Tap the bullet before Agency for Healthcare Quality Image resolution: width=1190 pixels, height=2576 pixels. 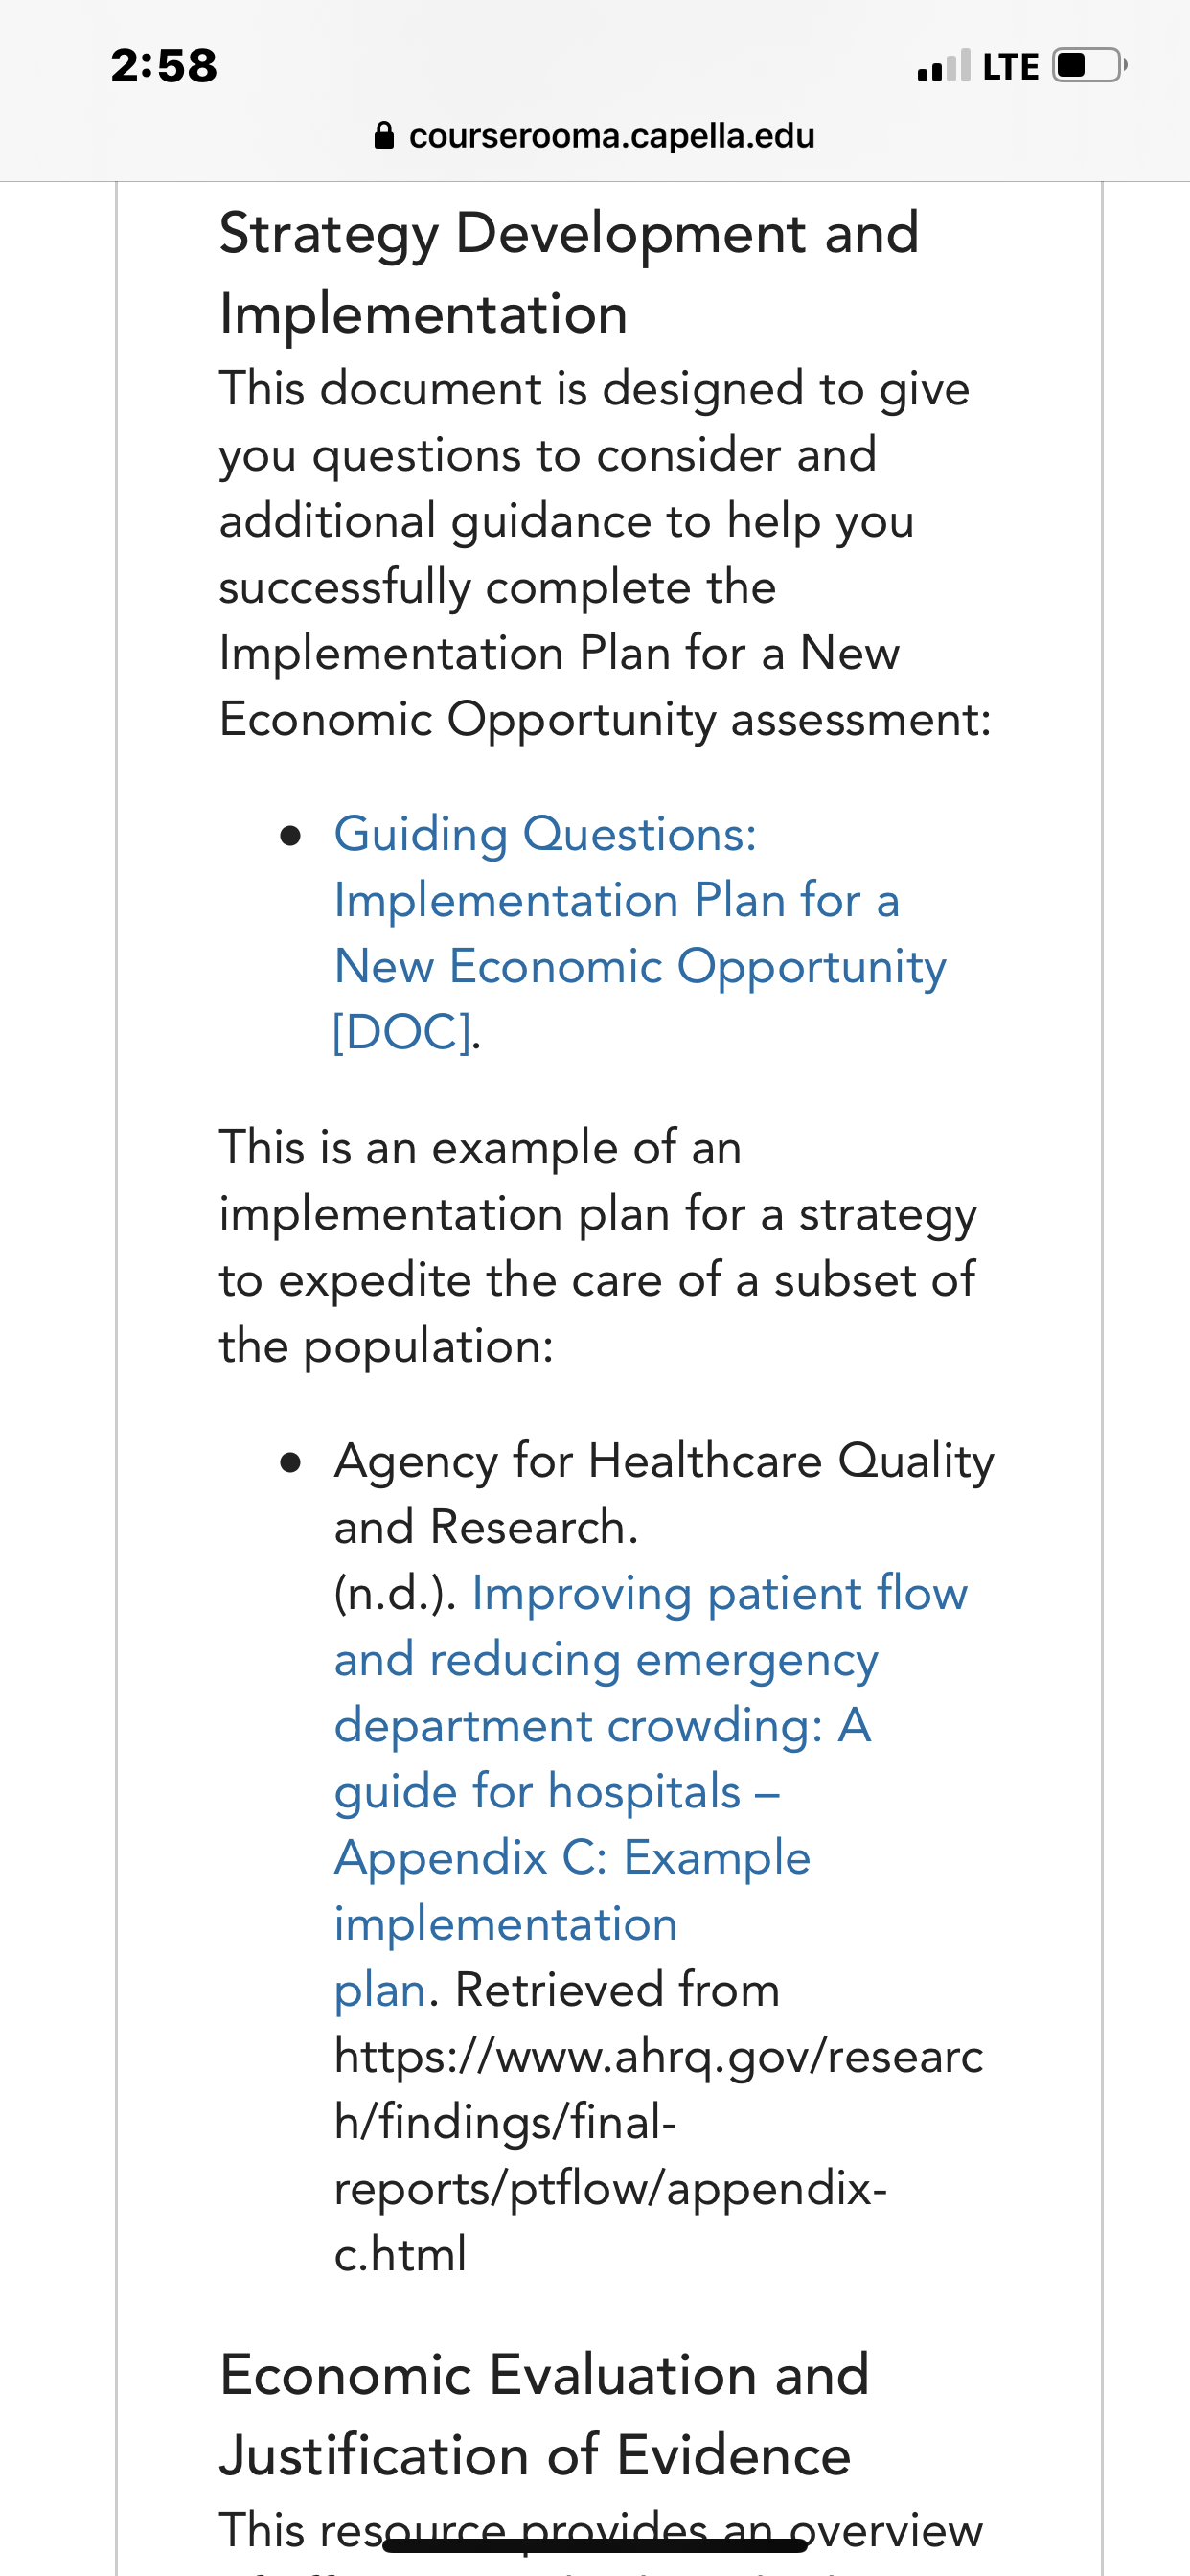click(x=291, y=1463)
